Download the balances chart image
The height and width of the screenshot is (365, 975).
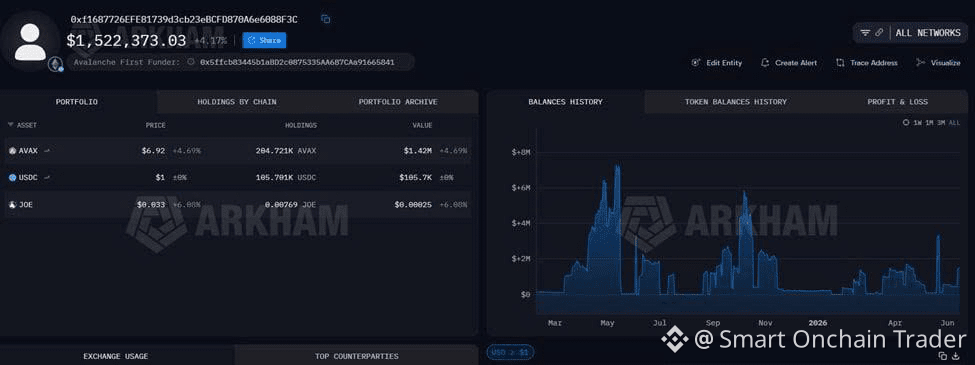point(956,356)
